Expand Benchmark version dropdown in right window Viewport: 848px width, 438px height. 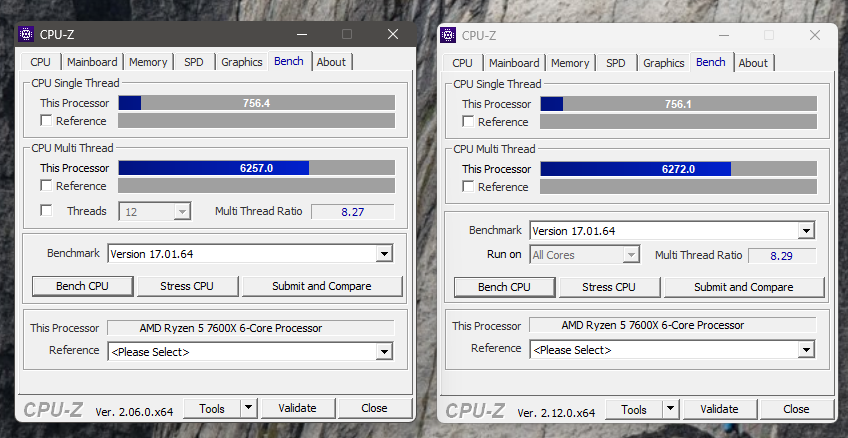point(806,231)
